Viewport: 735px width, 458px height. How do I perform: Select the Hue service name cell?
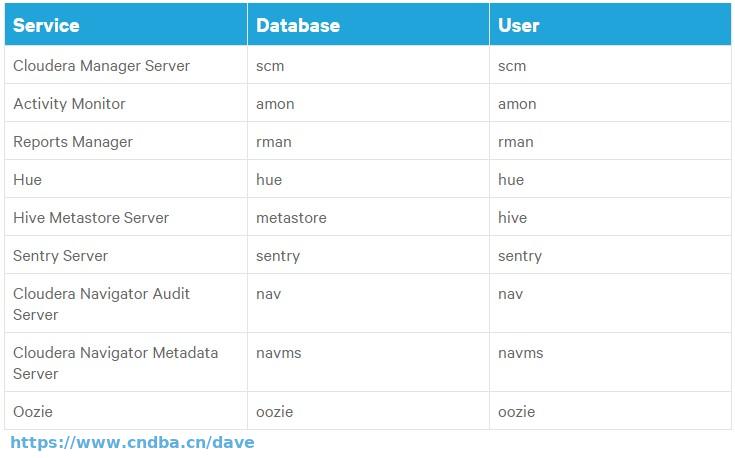pyautogui.click(x=126, y=179)
